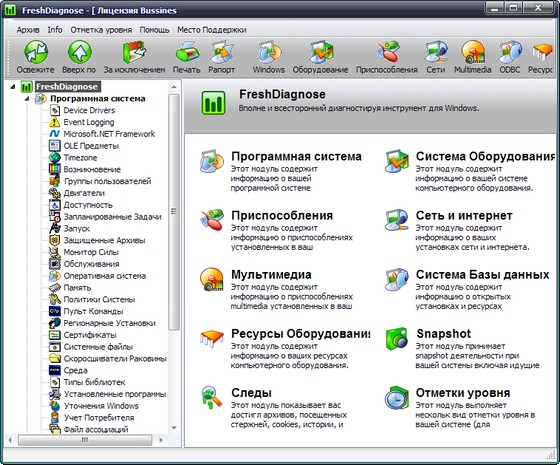Click the Отметки уровня heading link
This screenshot has width=560, height=465.
click(463, 393)
